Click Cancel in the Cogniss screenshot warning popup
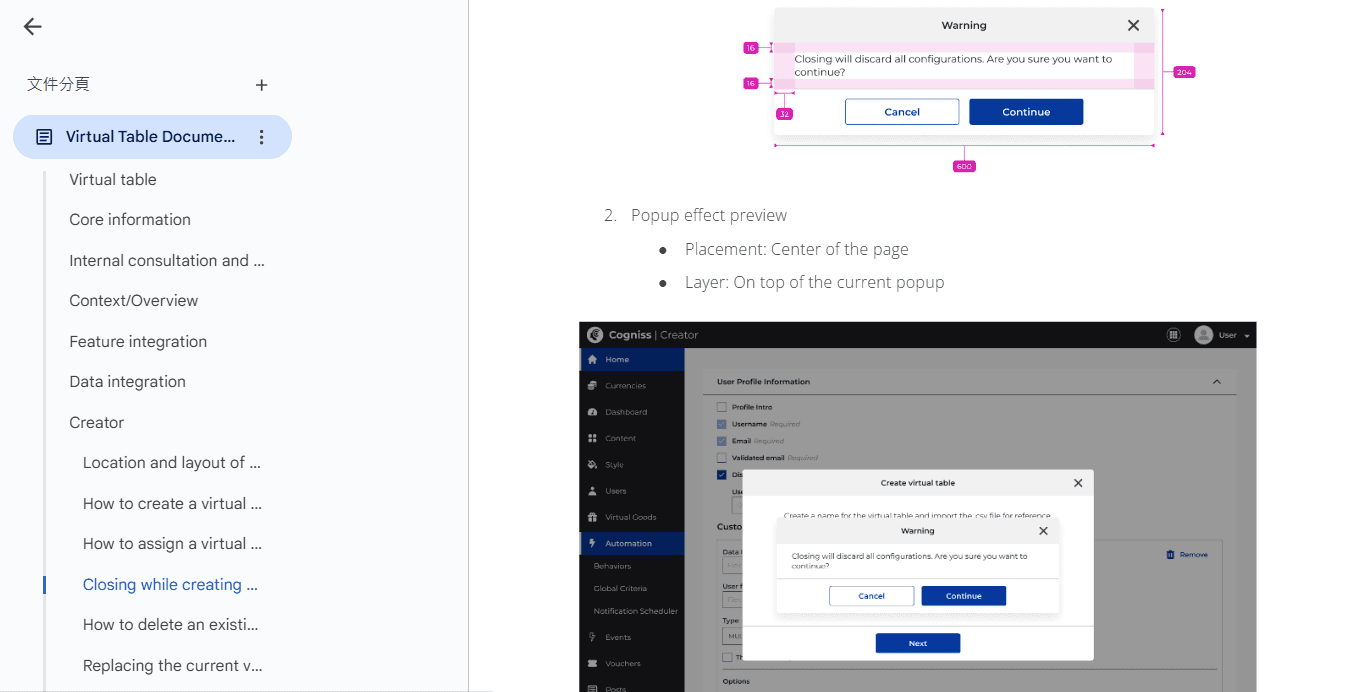The width and height of the screenshot is (1355, 692). pyautogui.click(x=871, y=596)
